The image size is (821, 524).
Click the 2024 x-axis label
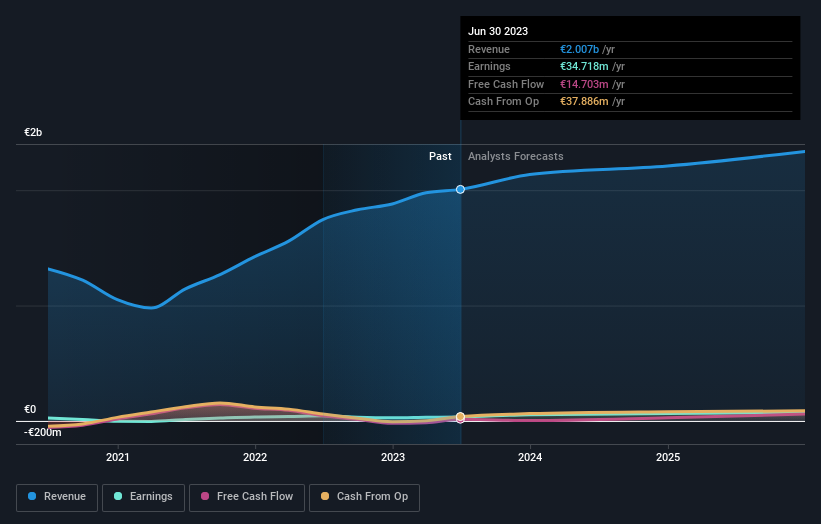click(530, 458)
